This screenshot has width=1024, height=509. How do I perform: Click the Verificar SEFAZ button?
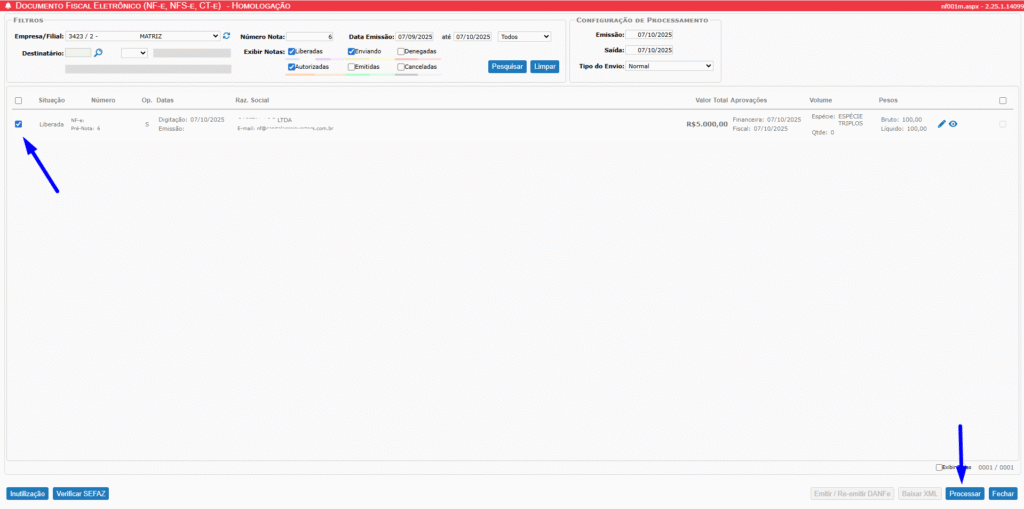click(81, 494)
